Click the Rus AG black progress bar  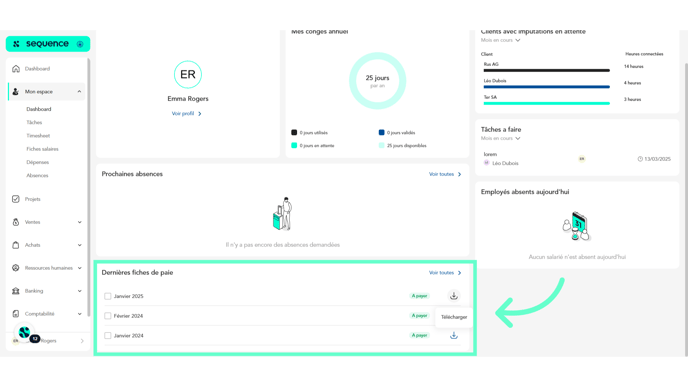[x=547, y=70]
